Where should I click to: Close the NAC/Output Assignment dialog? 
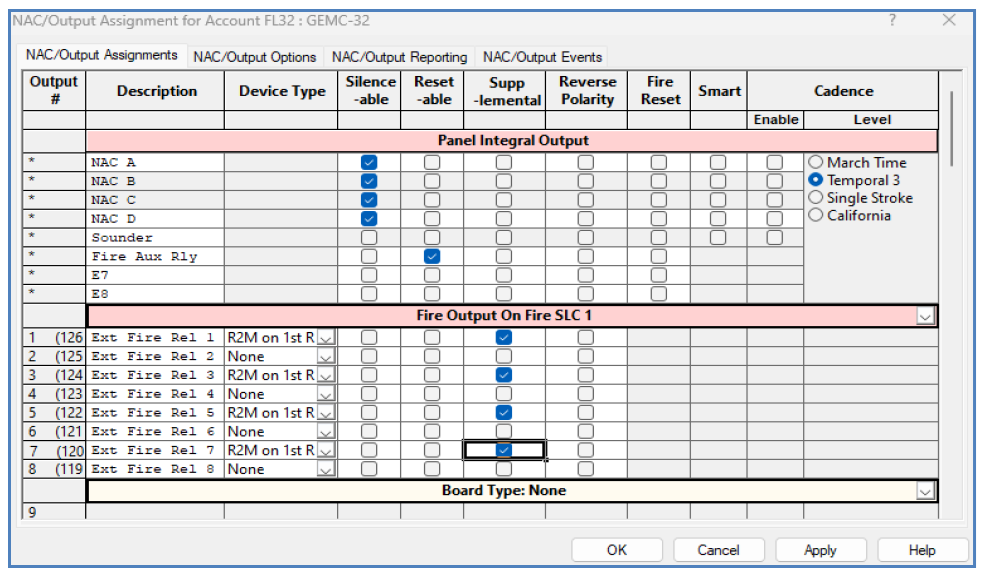(x=949, y=20)
